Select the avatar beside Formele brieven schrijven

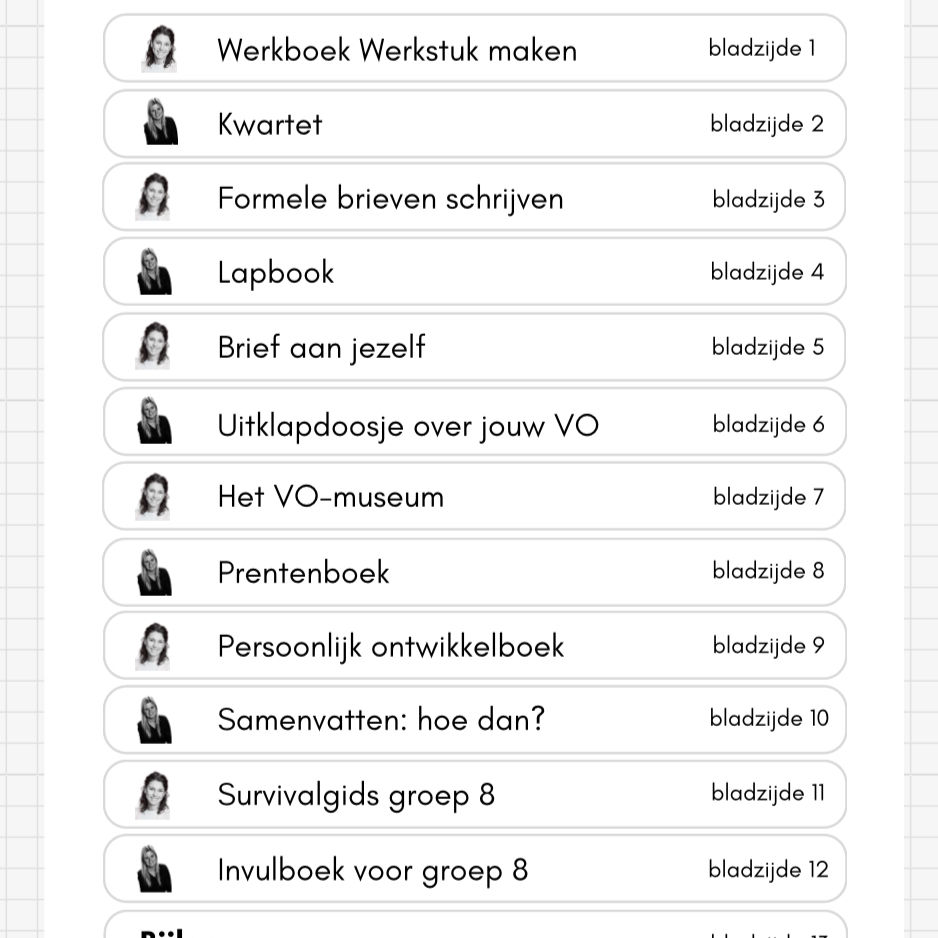pos(153,197)
